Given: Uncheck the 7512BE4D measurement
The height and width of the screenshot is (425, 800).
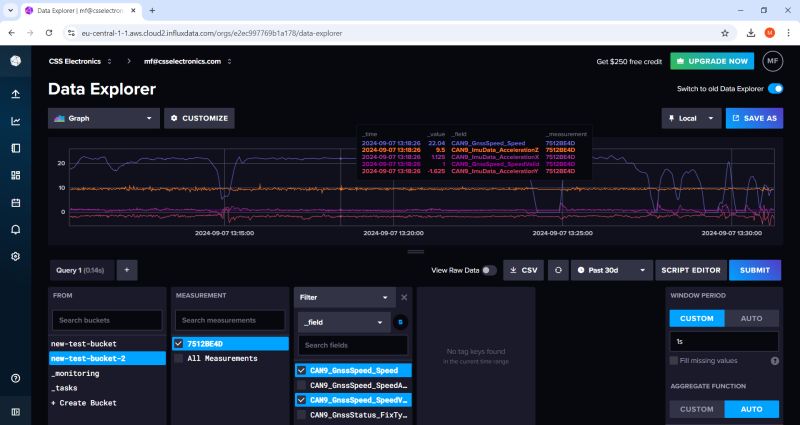Looking at the screenshot, I should [x=178, y=344].
